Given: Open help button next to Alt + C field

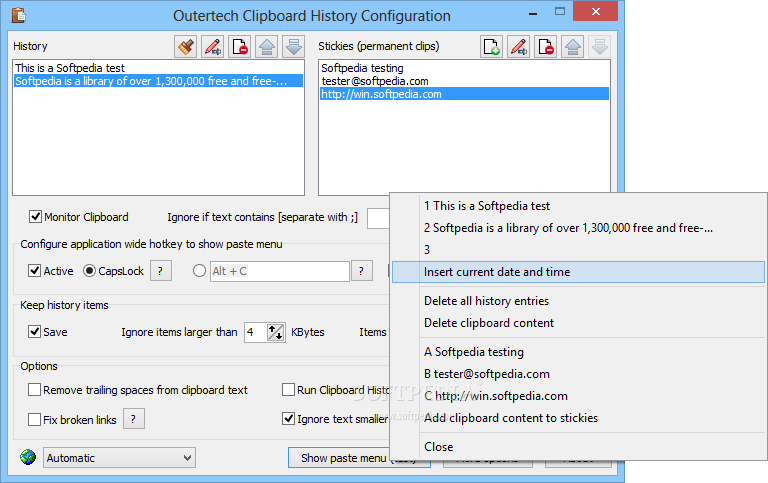Looking at the screenshot, I should tap(361, 270).
